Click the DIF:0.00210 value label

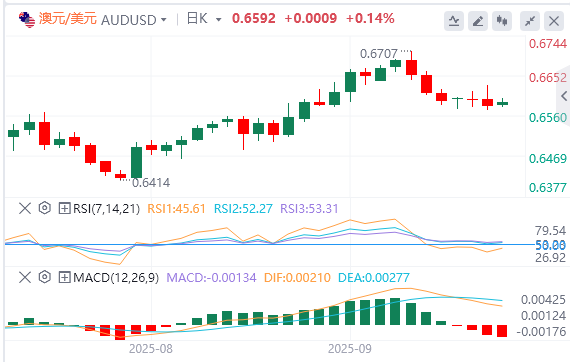pos(297,278)
